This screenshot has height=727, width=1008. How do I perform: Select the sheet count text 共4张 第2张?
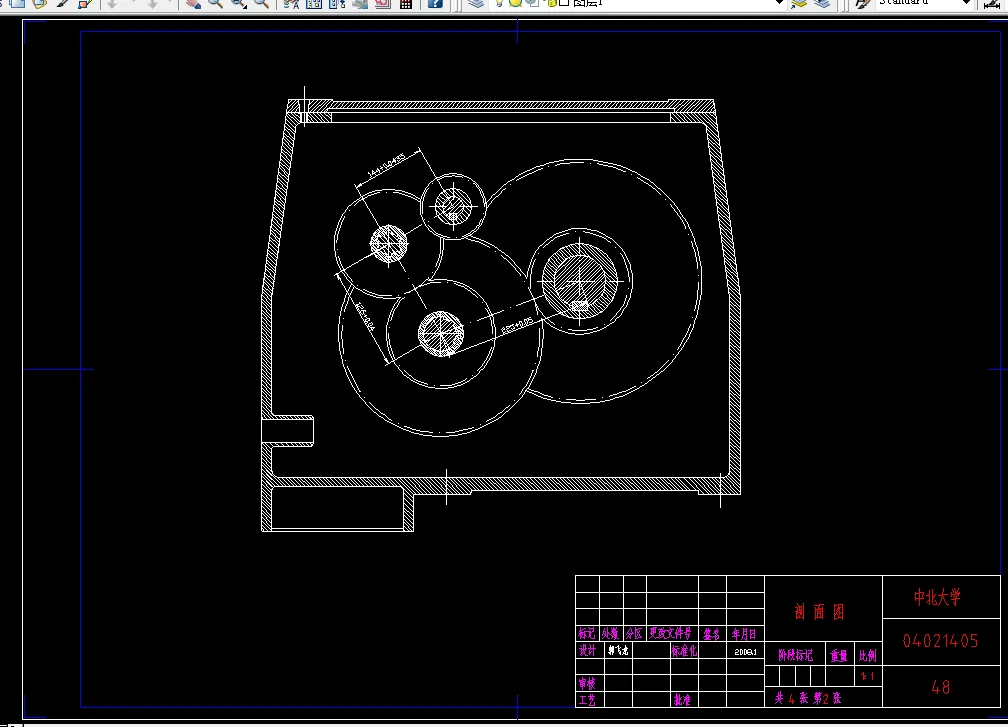click(x=807, y=698)
